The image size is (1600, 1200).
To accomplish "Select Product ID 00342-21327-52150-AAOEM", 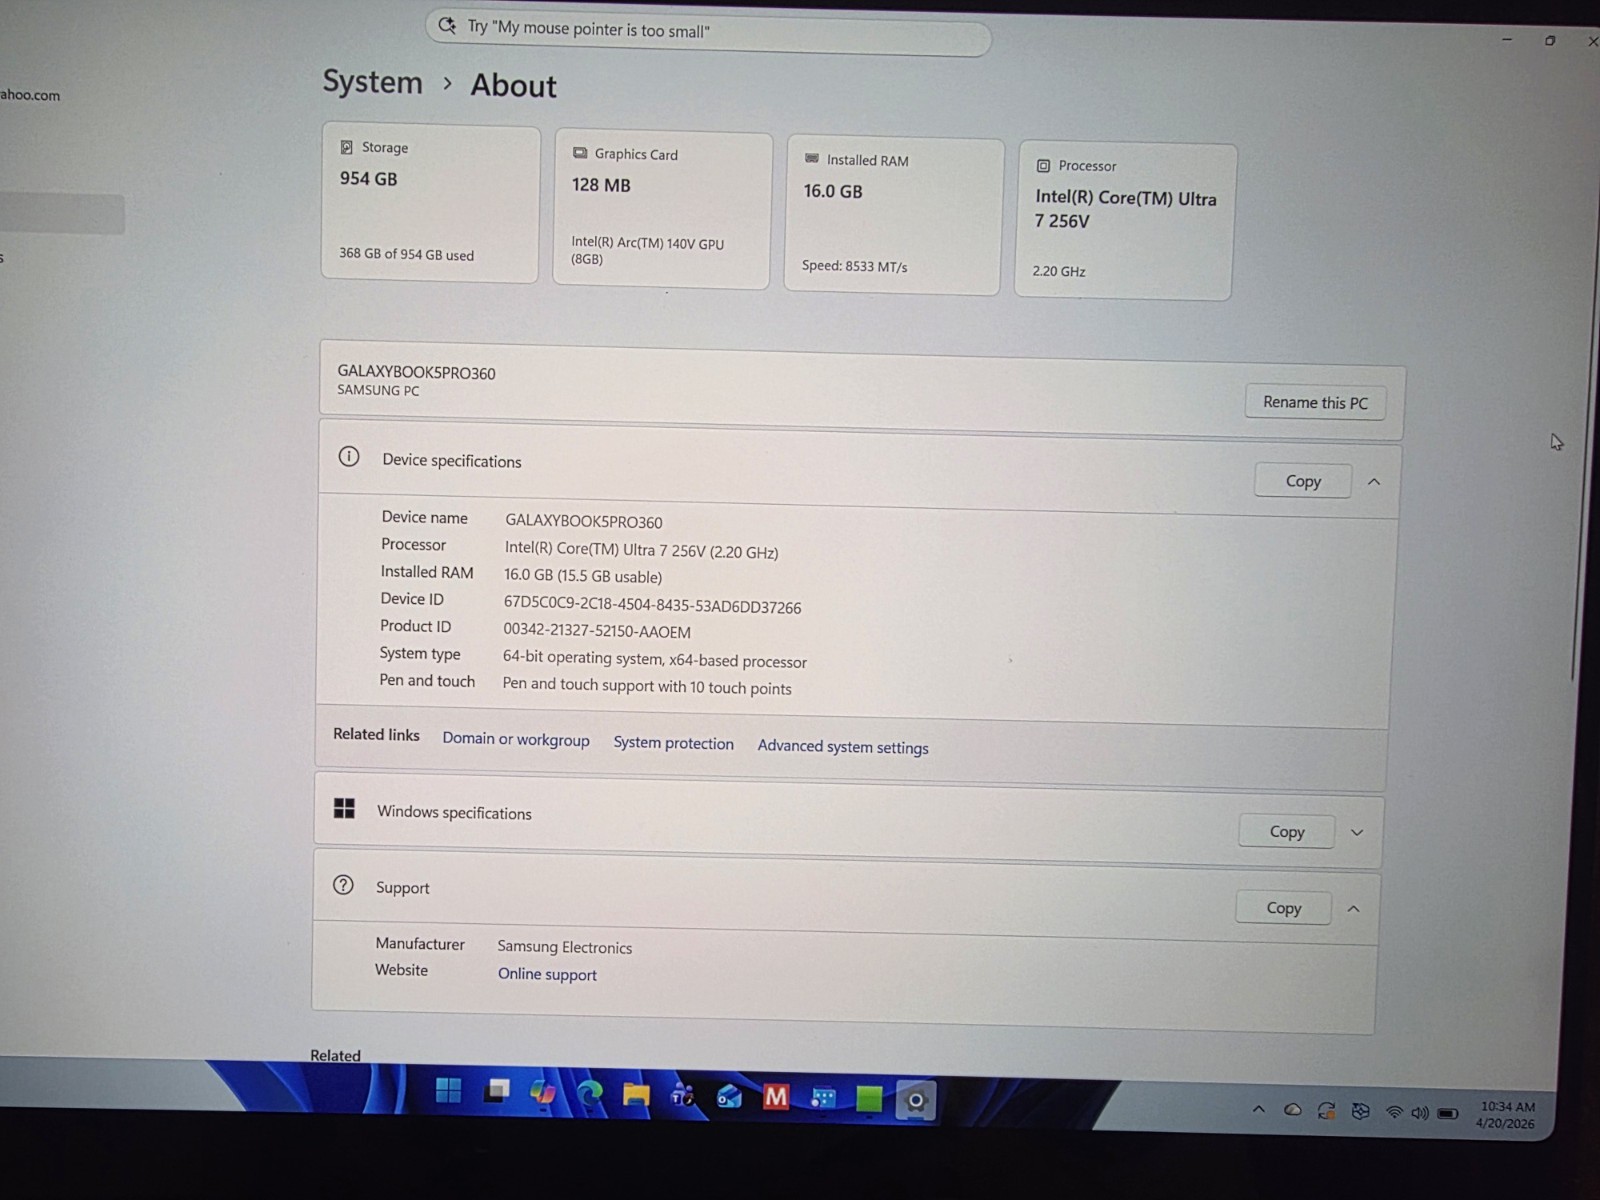I will click(x=597, y=631).
